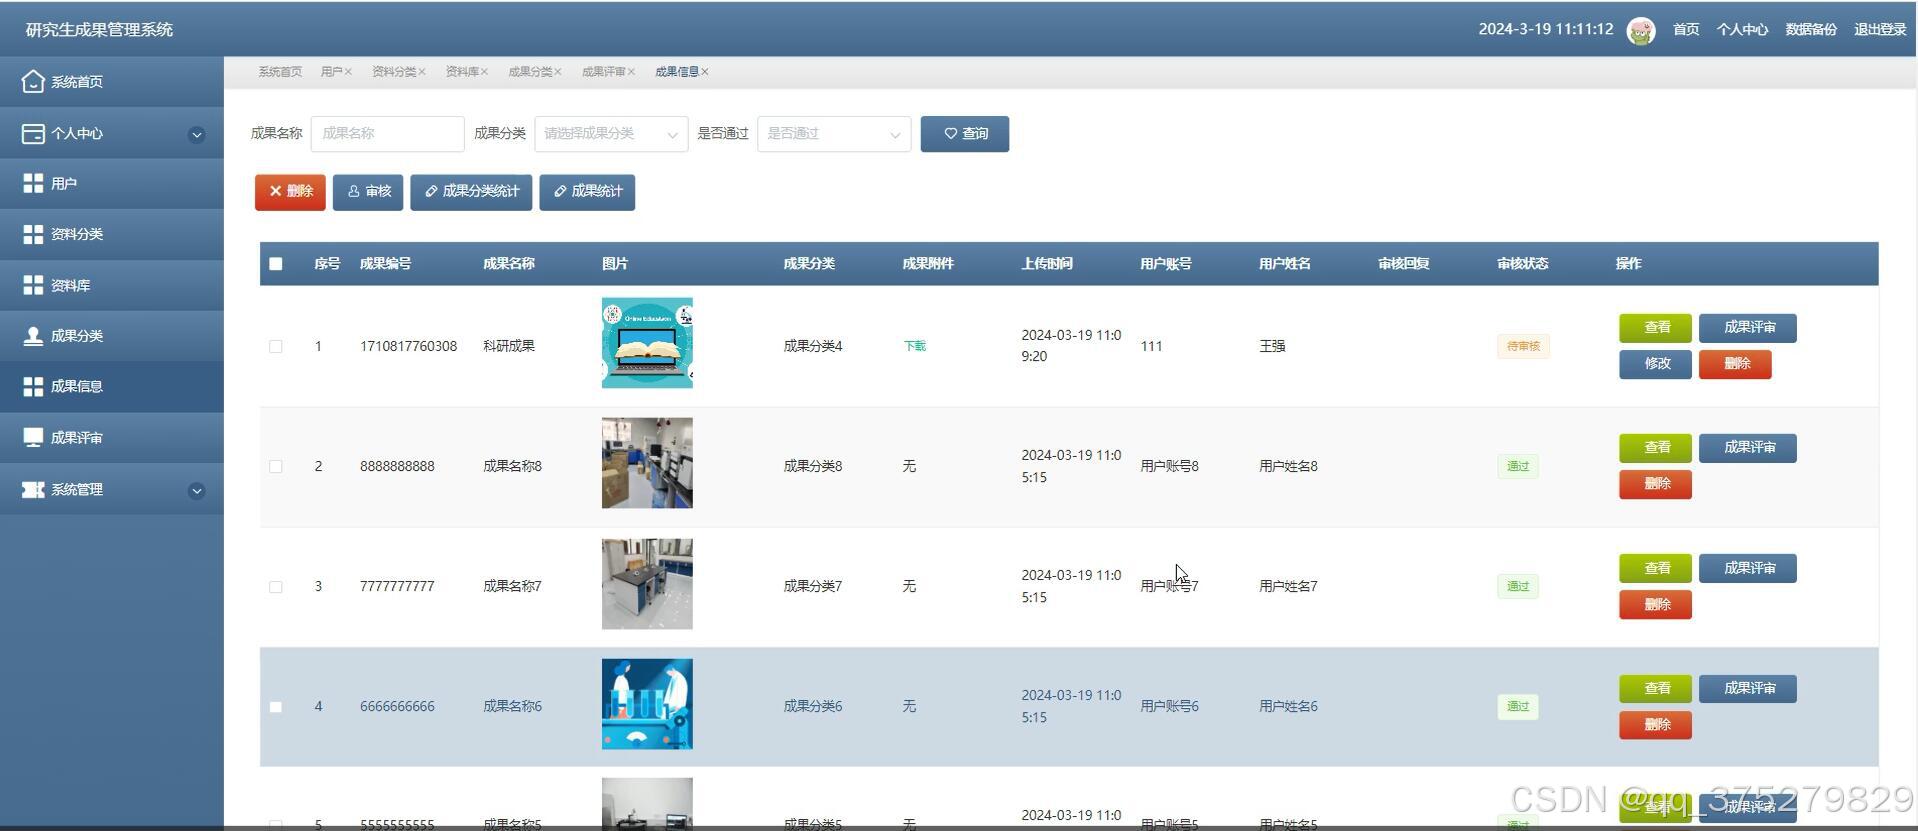Screen dimensions: 1918x831
Task: Click 成果评审 button for row 3 成果名称7
Action: coord(1748,569)
